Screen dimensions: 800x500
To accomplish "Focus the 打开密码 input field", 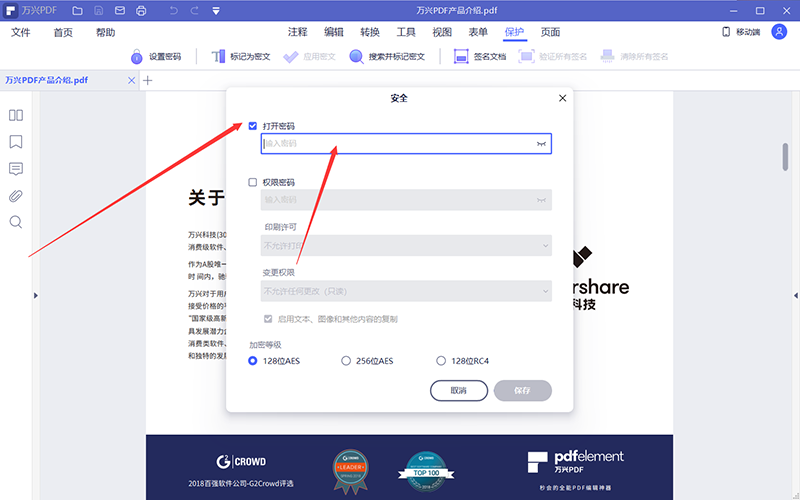I will pos(406,144).
